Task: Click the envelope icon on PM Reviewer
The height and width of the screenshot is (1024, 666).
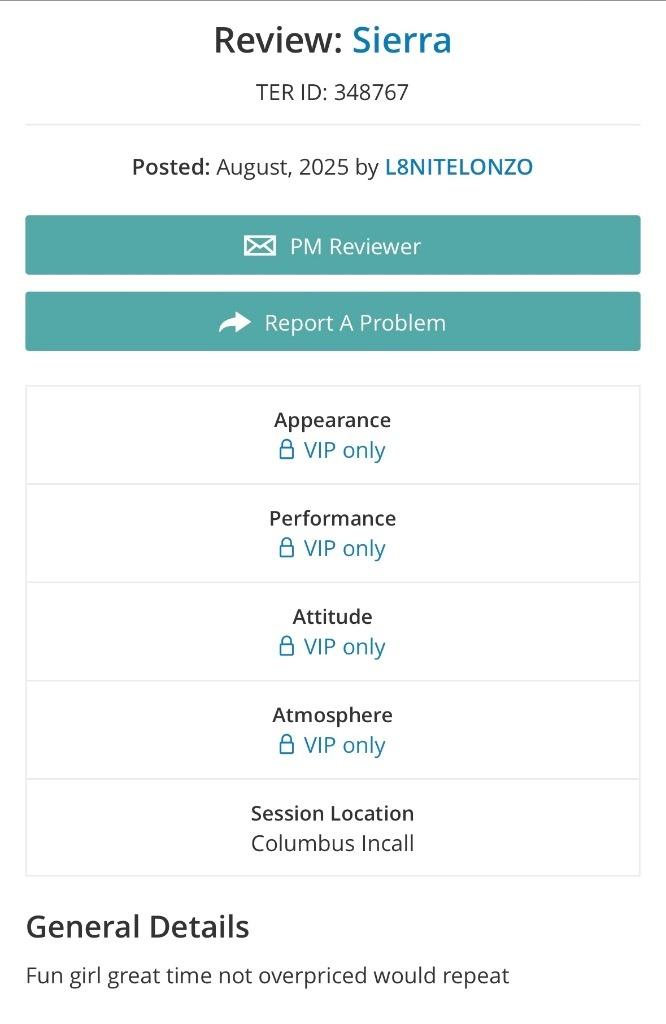Action: coord(260,246)
